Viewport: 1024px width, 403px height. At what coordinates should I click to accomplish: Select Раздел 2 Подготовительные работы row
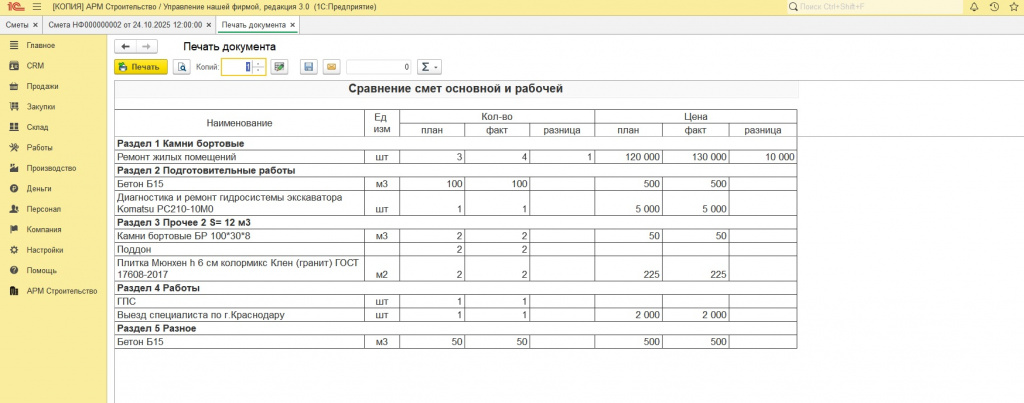pos(456,170)
